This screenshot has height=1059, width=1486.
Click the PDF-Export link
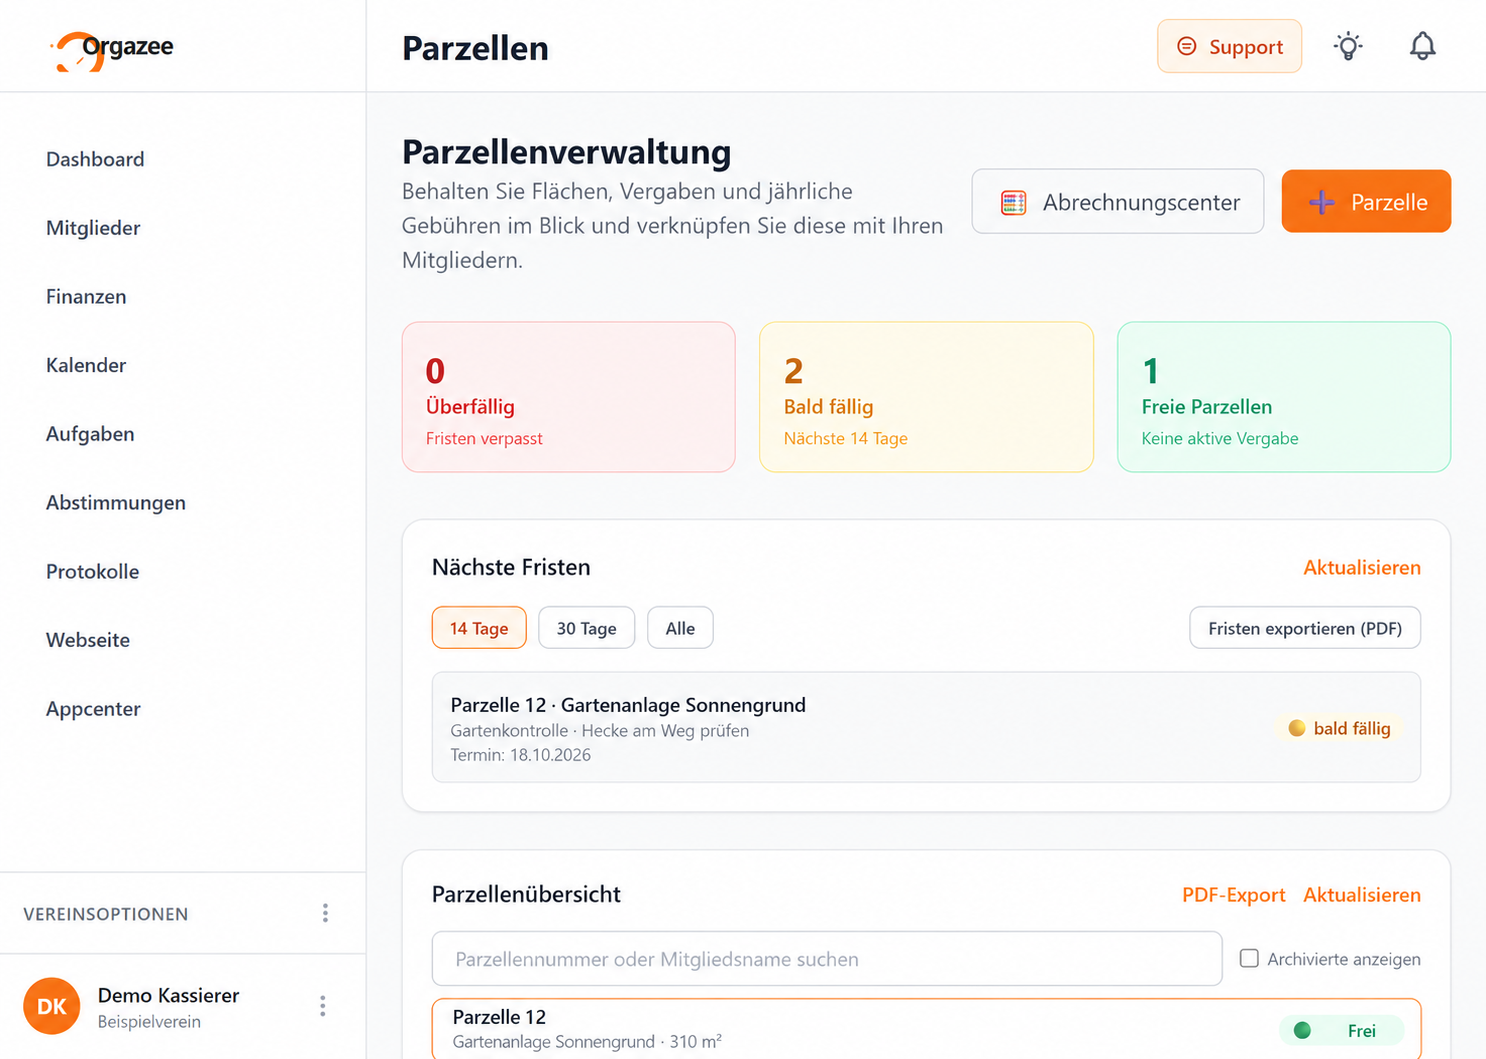1234,895
